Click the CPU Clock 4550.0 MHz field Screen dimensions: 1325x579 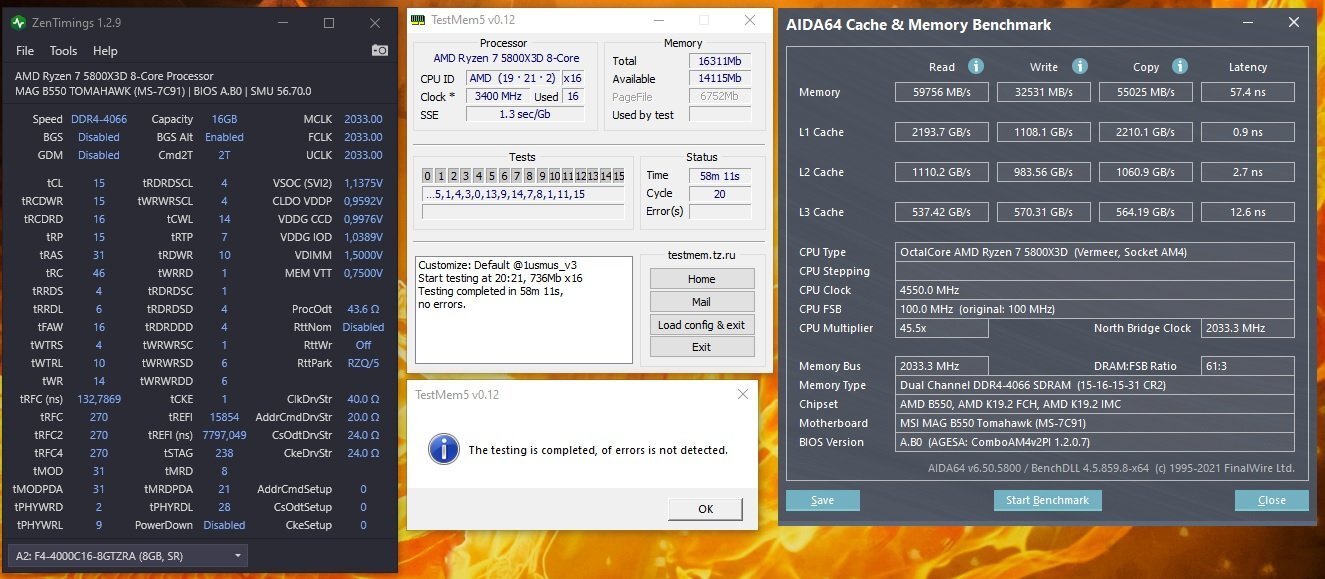(1095, 290)
